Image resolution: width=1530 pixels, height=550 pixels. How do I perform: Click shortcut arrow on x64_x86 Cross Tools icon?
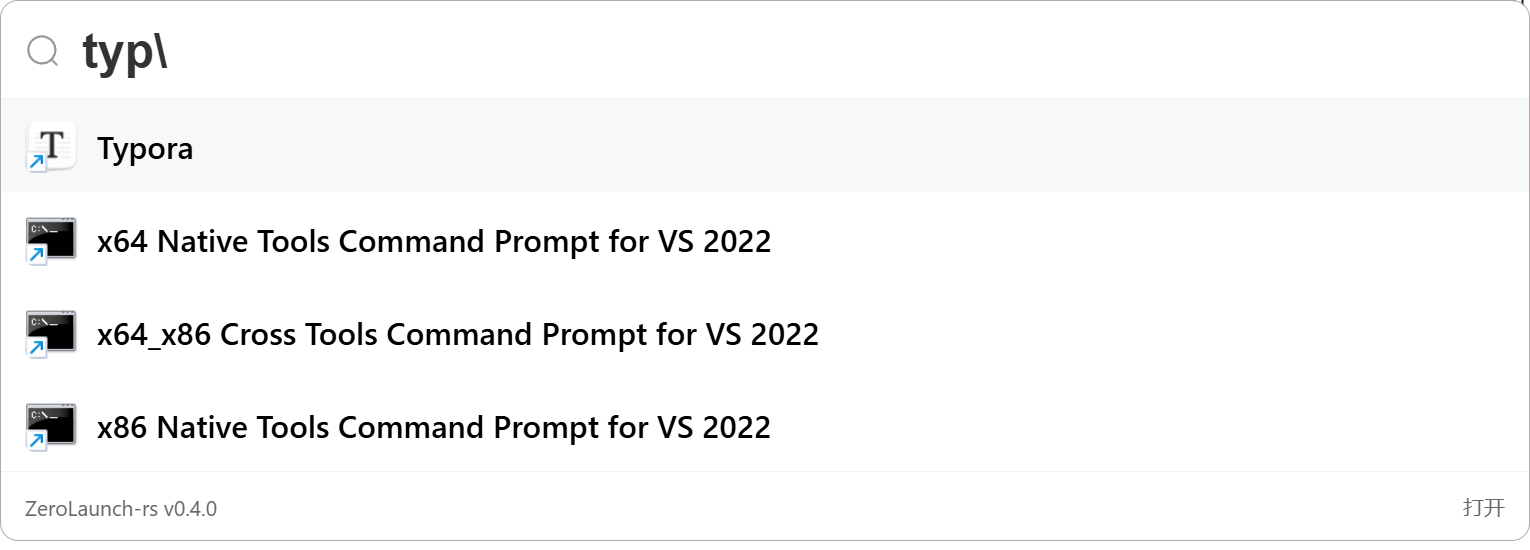36,348
